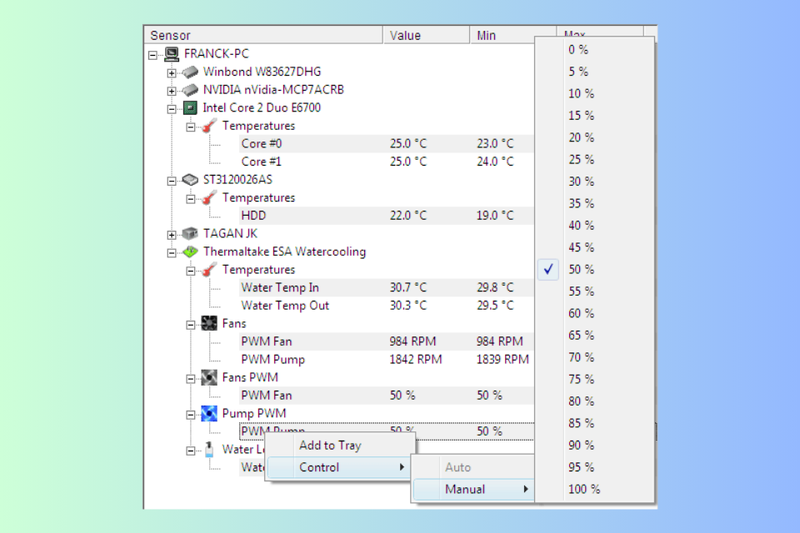Select 10 % manual speed

pyautogui.click(x=595, y=93)
